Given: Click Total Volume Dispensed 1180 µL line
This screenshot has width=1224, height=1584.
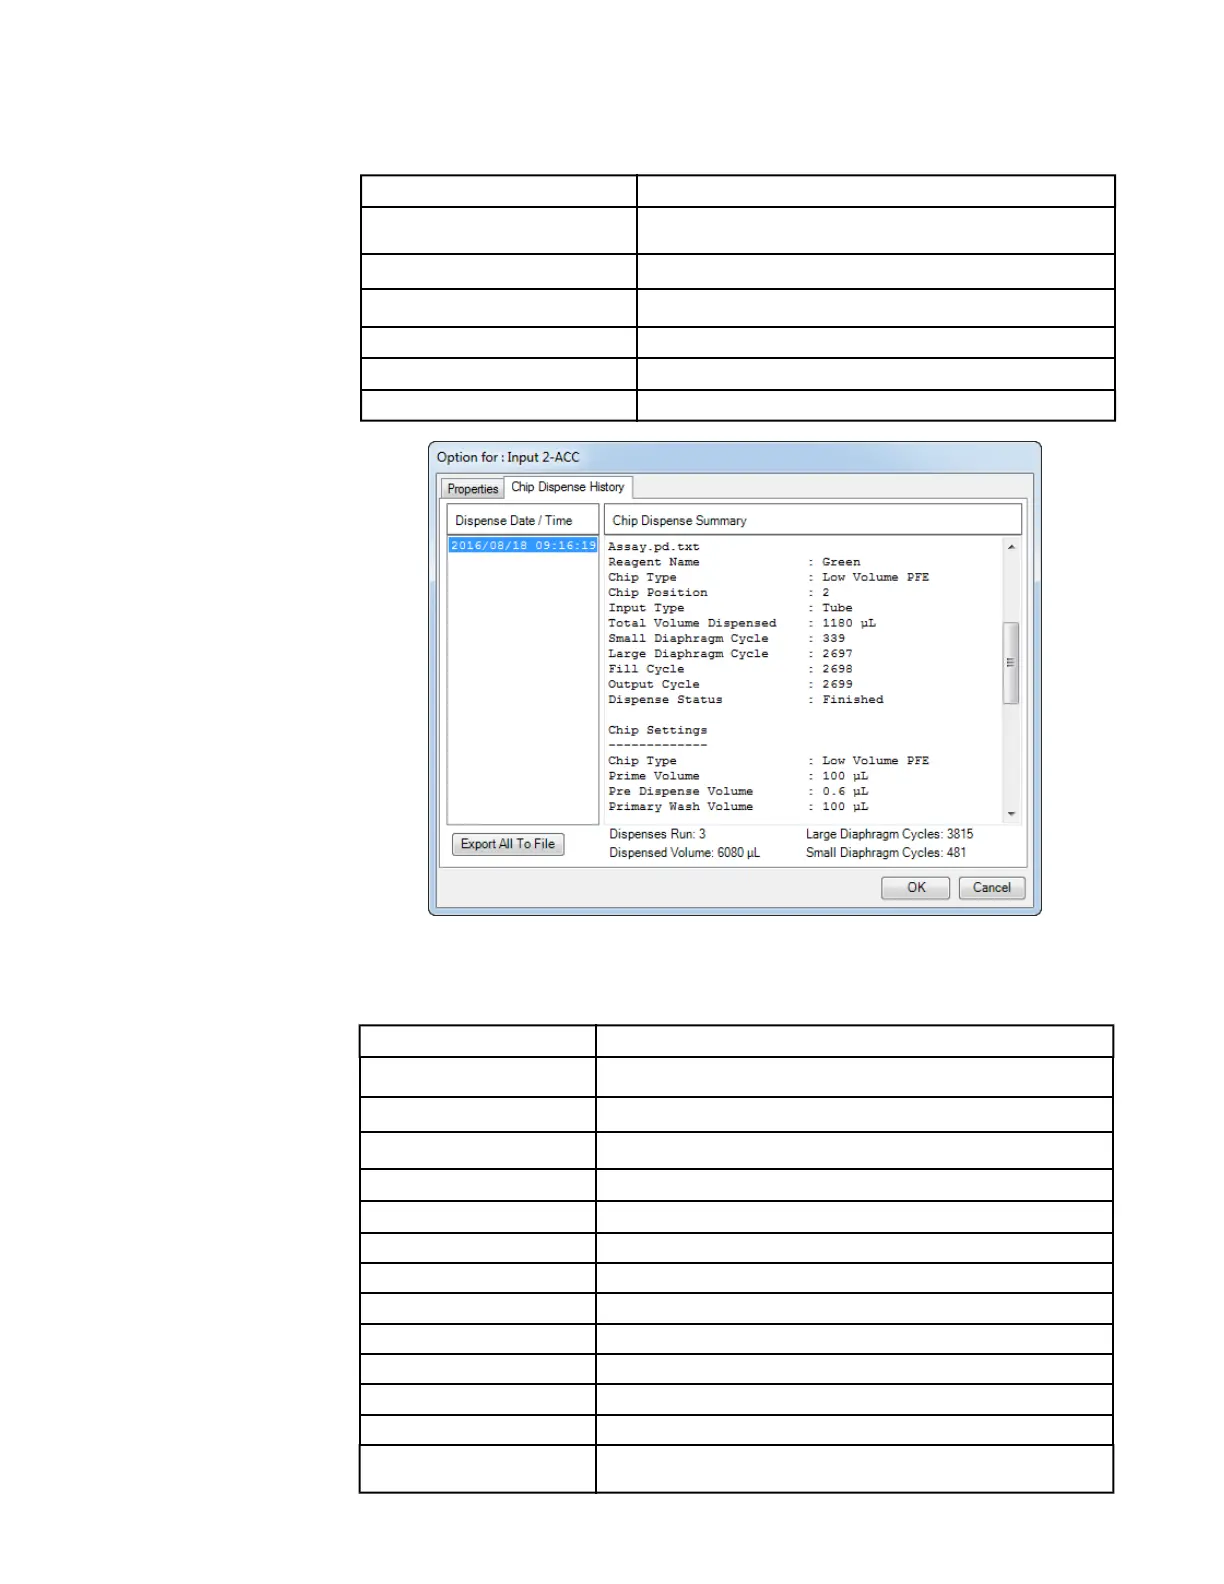Looking at the screenshot, I should 742,623.
